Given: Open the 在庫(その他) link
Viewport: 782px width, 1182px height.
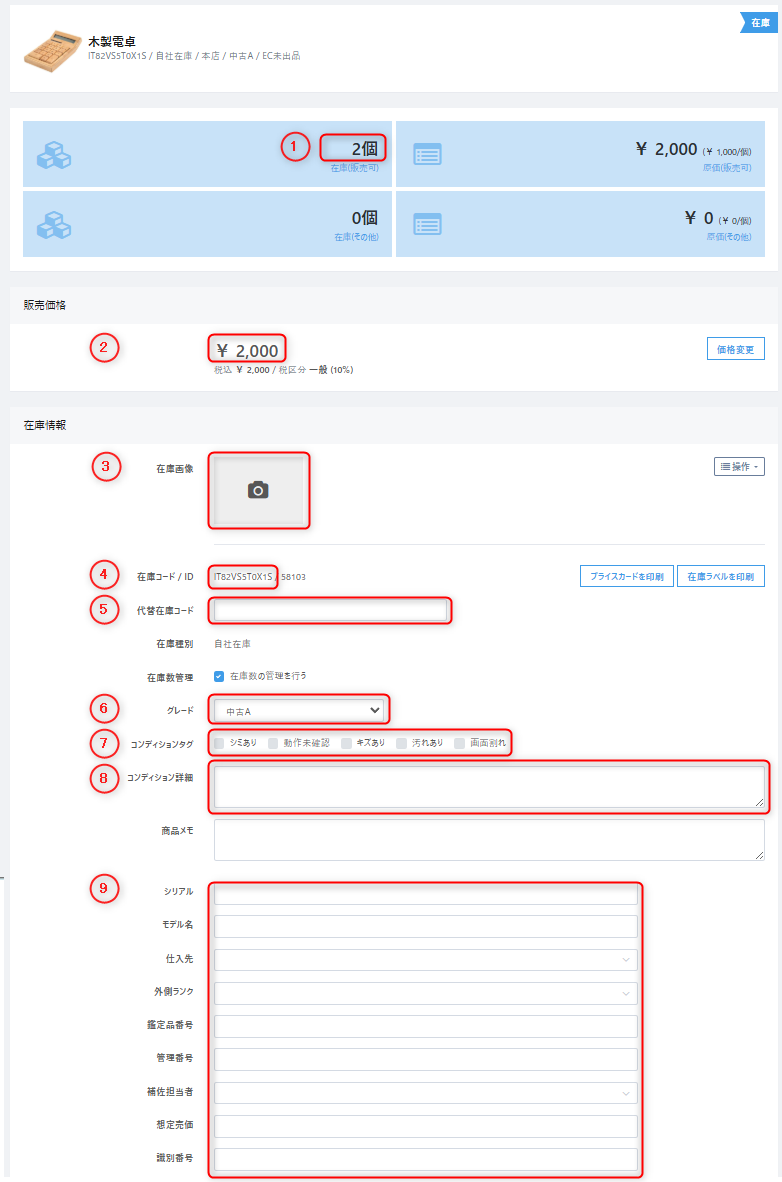Looking at the screenshot, I should 356,237.
